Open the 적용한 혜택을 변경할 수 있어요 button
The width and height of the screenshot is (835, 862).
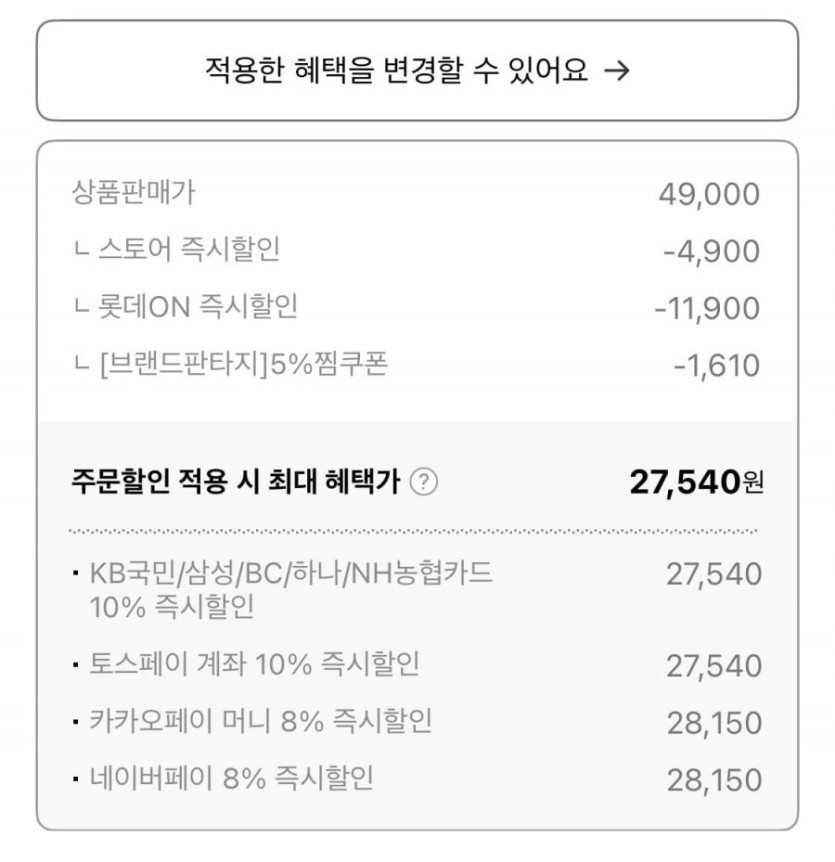pyautogui.click(x=417, y=70)
